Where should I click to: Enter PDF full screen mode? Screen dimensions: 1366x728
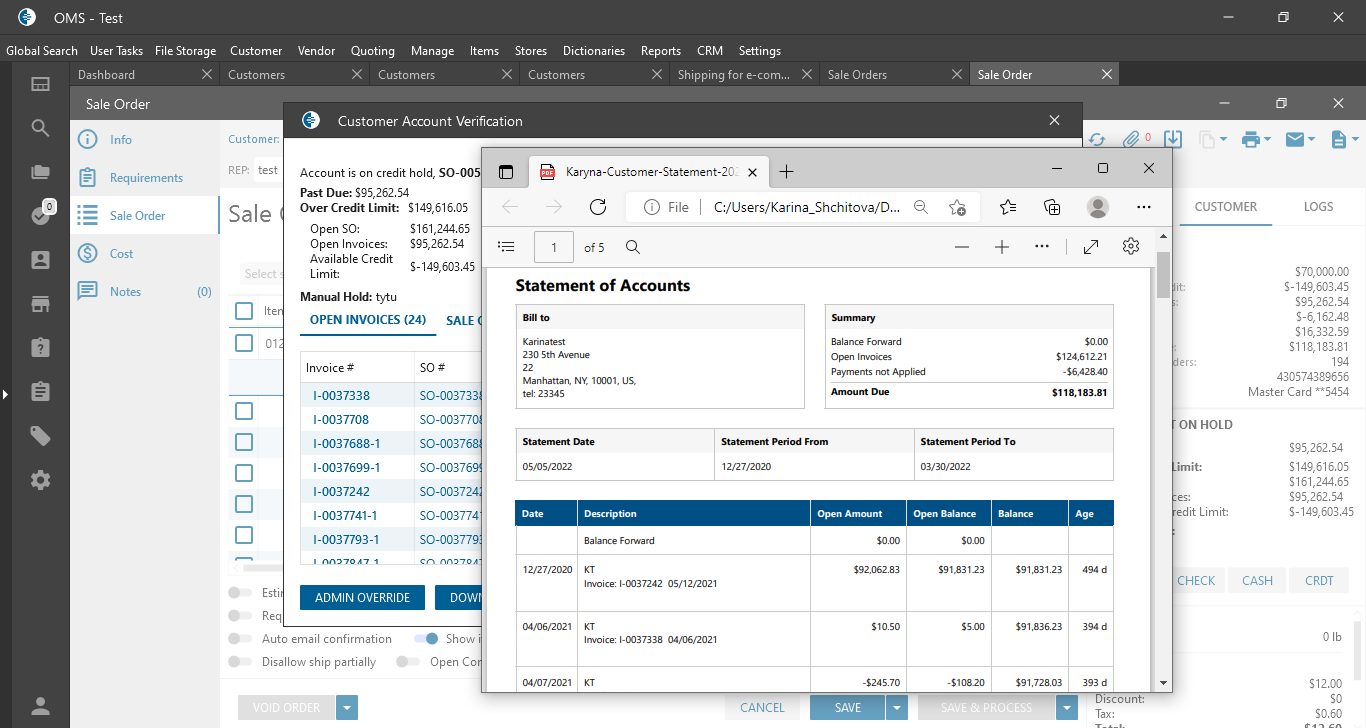(1091, 247)
